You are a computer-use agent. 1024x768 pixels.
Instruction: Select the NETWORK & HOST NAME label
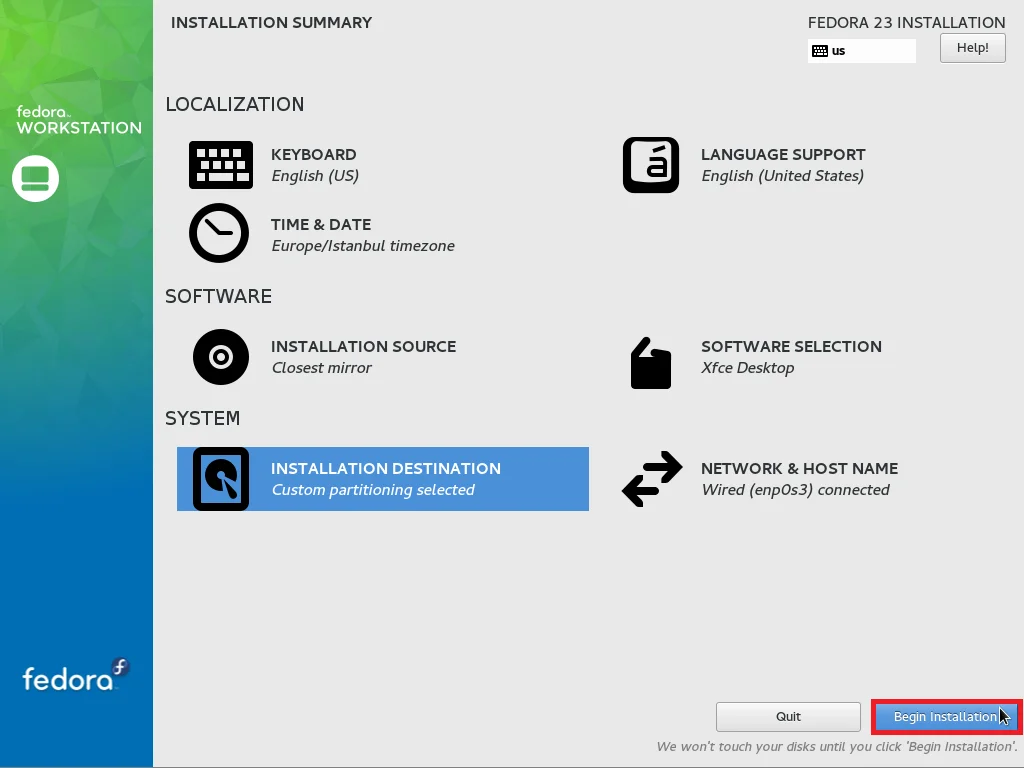[x=799, y=469]
